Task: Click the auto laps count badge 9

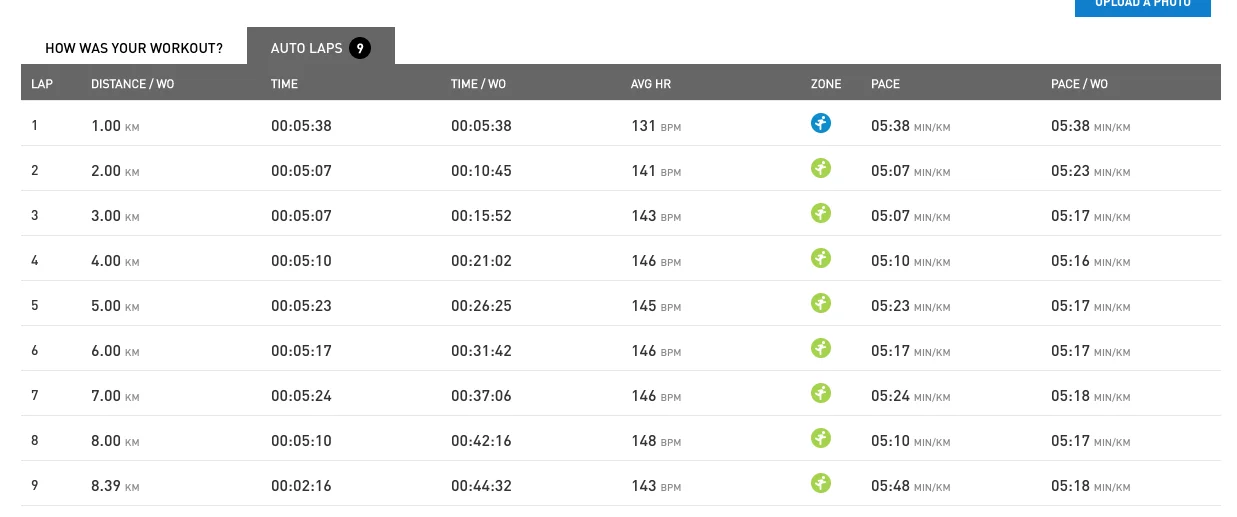Action: (360, 48)
